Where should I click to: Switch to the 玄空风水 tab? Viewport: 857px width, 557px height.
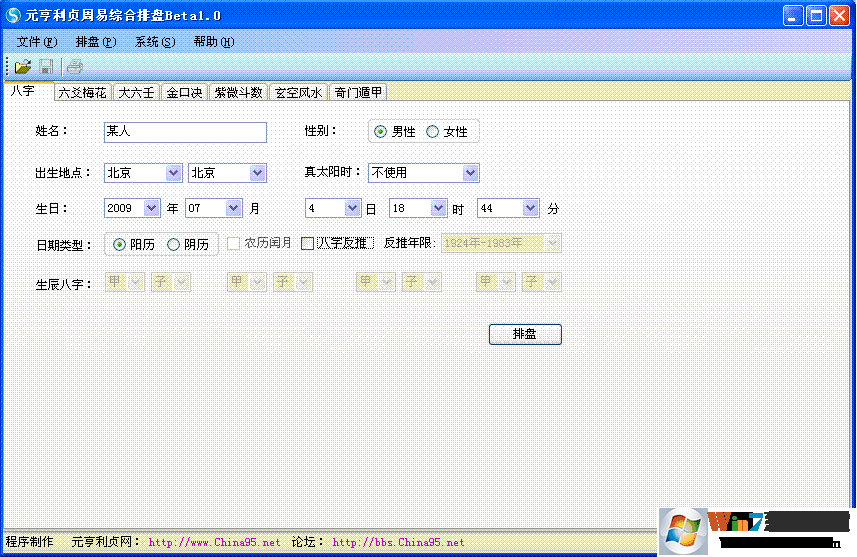coord(298,92)
